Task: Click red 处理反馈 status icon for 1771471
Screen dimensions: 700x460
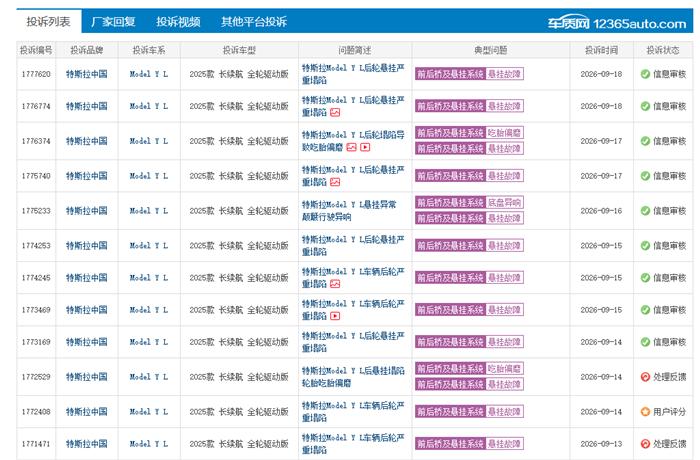Action: point(645,444)
